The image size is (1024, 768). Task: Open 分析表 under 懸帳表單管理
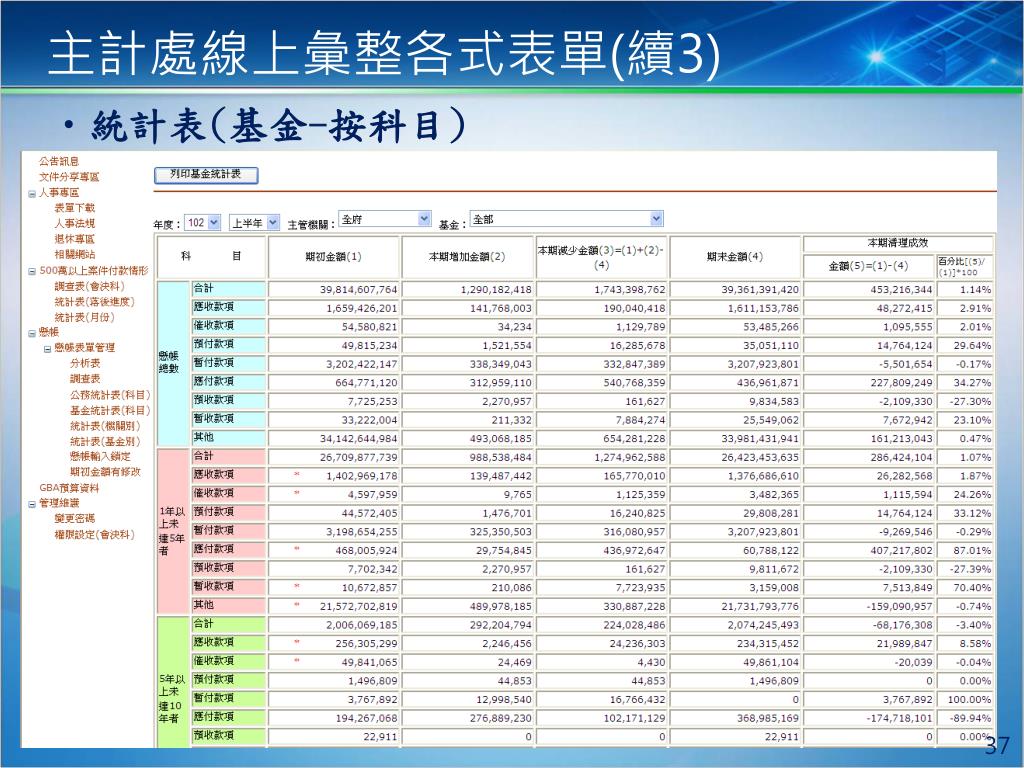(x=85, y=363)
